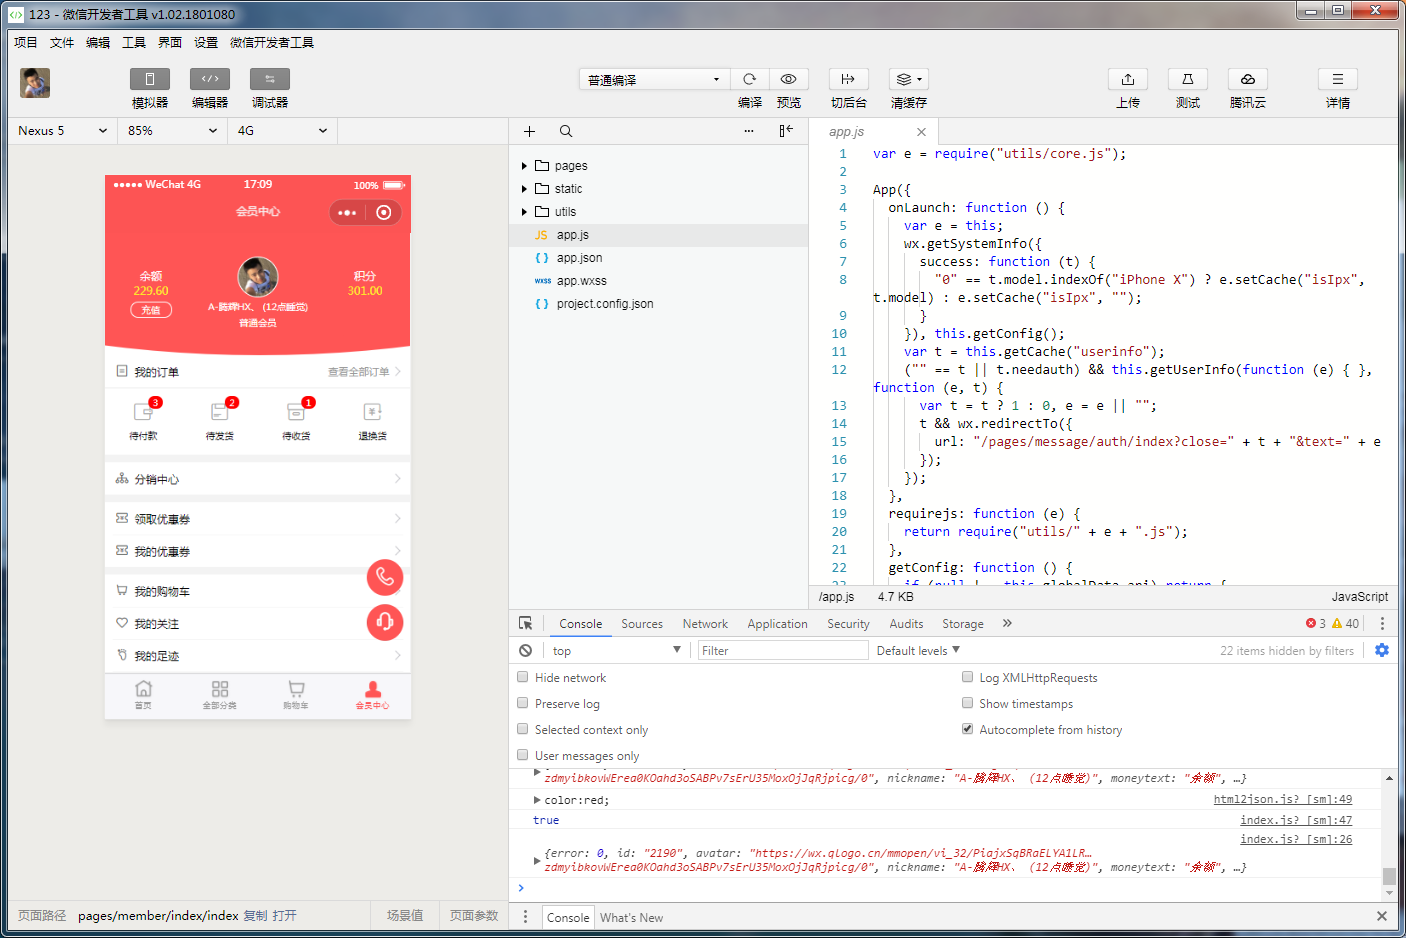
Task: Enable Preserve log checkbox
Action: click(x=523, y=703)
